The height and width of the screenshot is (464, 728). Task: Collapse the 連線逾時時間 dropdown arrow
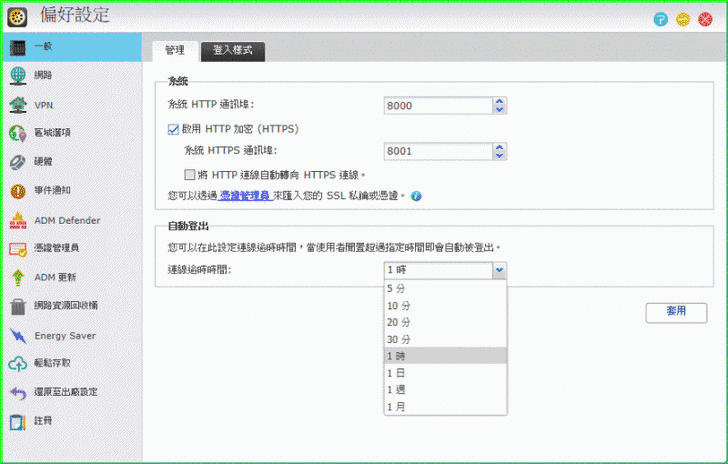[x=499, y=270]
